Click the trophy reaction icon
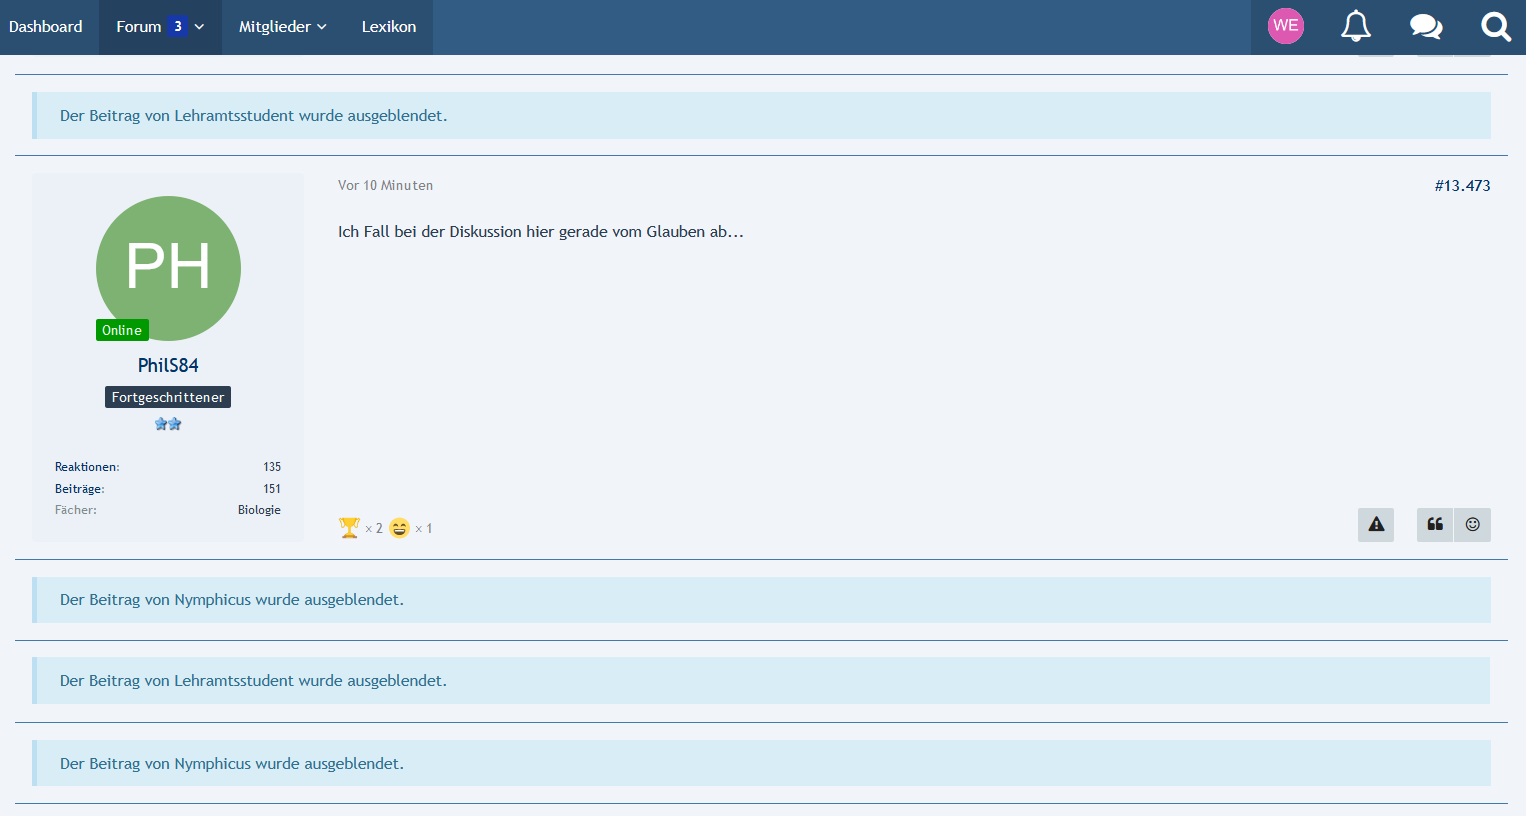The image size is (1526, 816). point(349,528)
